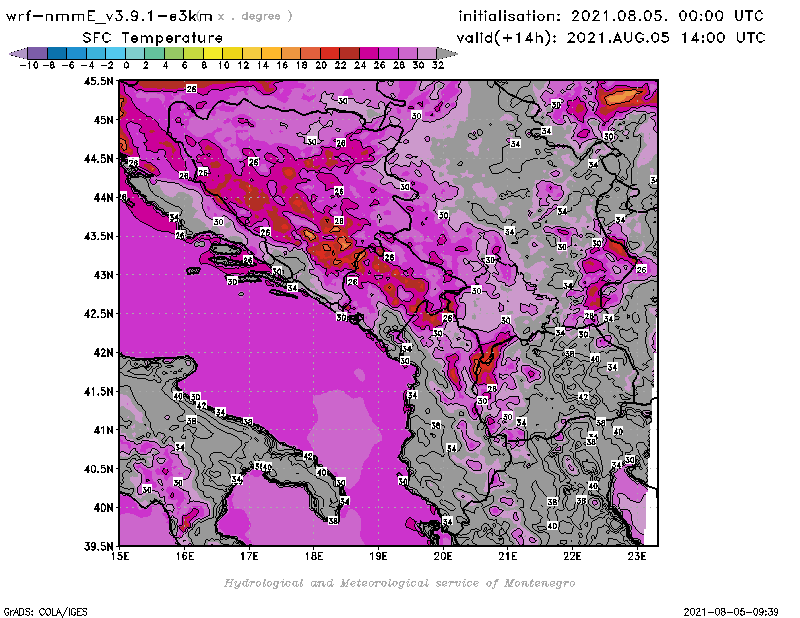Click the '21E' longitude label

point(508,556)
